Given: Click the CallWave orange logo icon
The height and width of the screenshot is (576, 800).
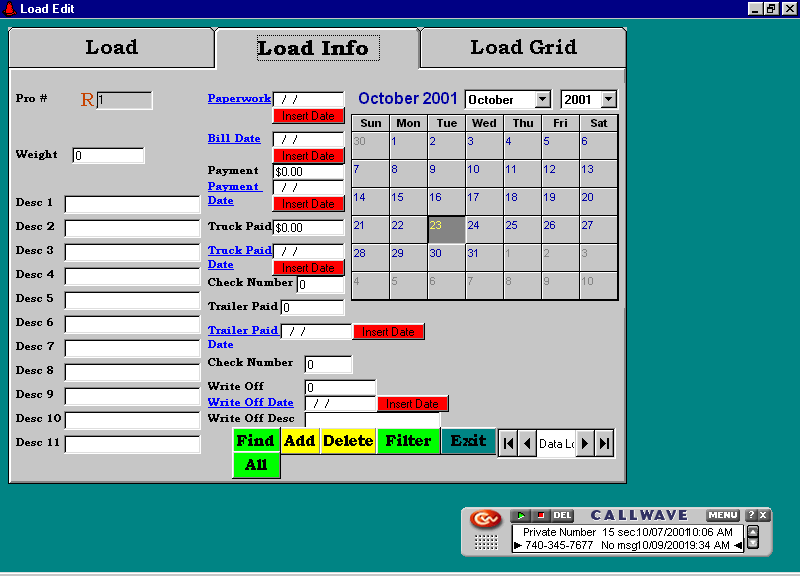Looking at the screenshot, I should point(486,520).
